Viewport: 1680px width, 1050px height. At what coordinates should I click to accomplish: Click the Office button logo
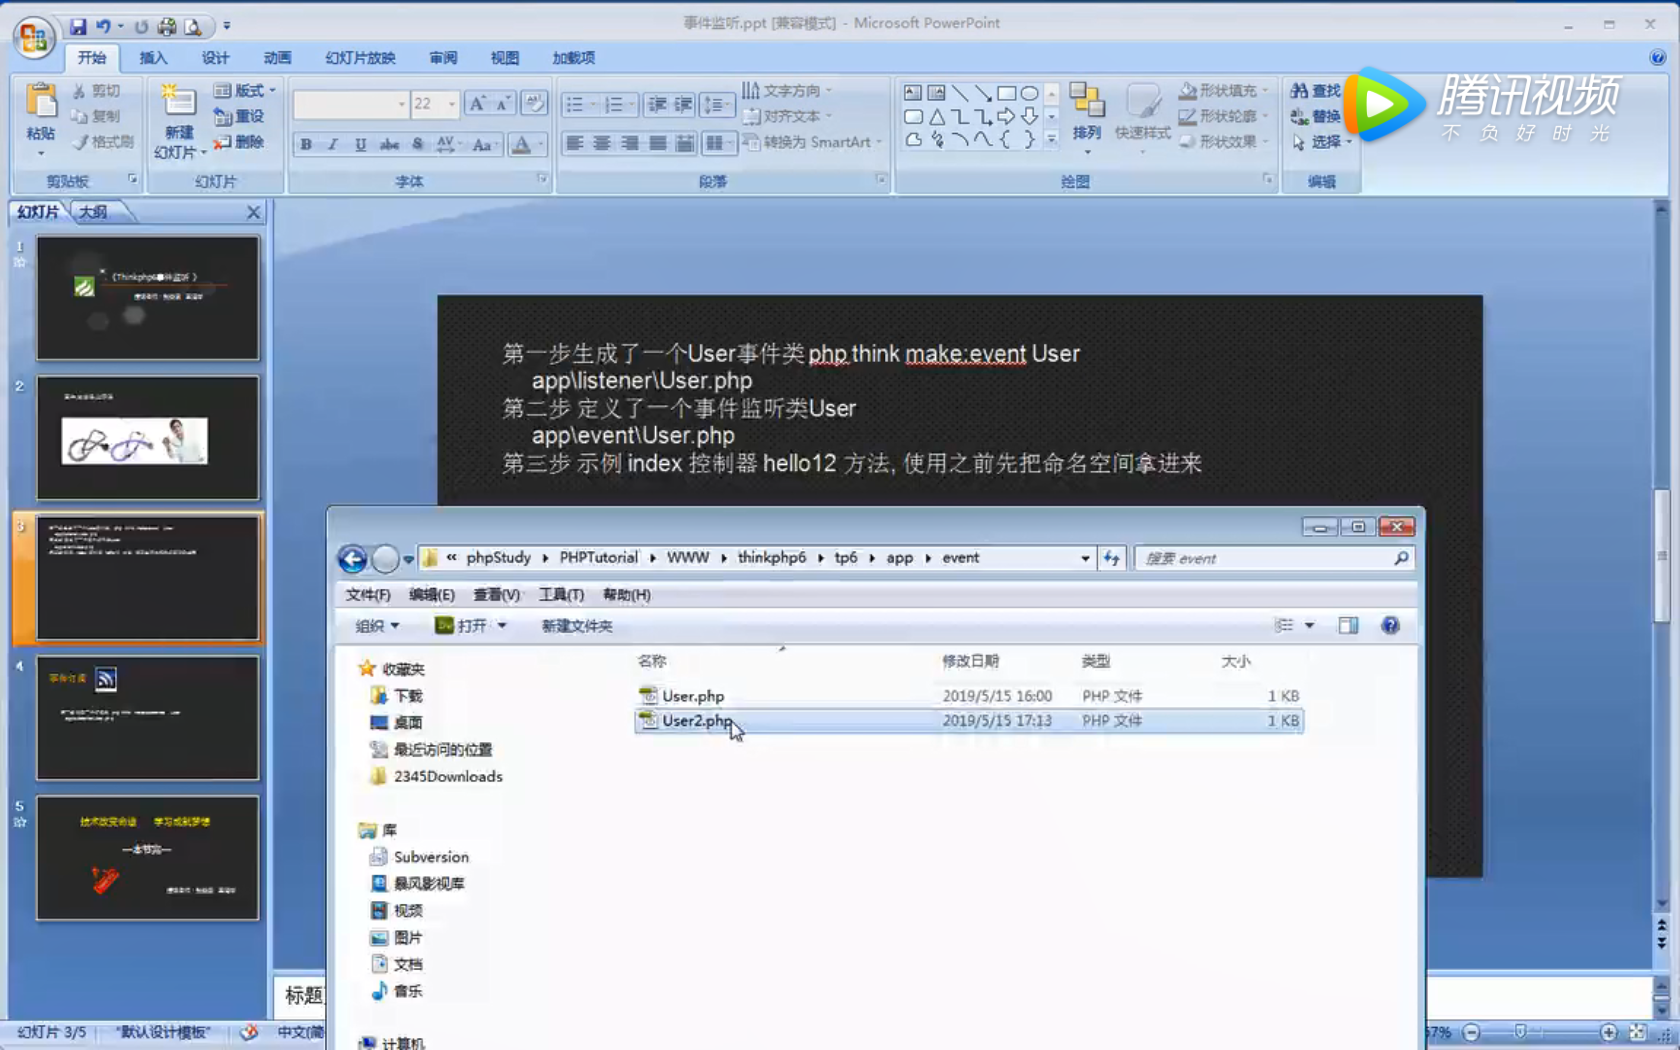click(33, 38)
